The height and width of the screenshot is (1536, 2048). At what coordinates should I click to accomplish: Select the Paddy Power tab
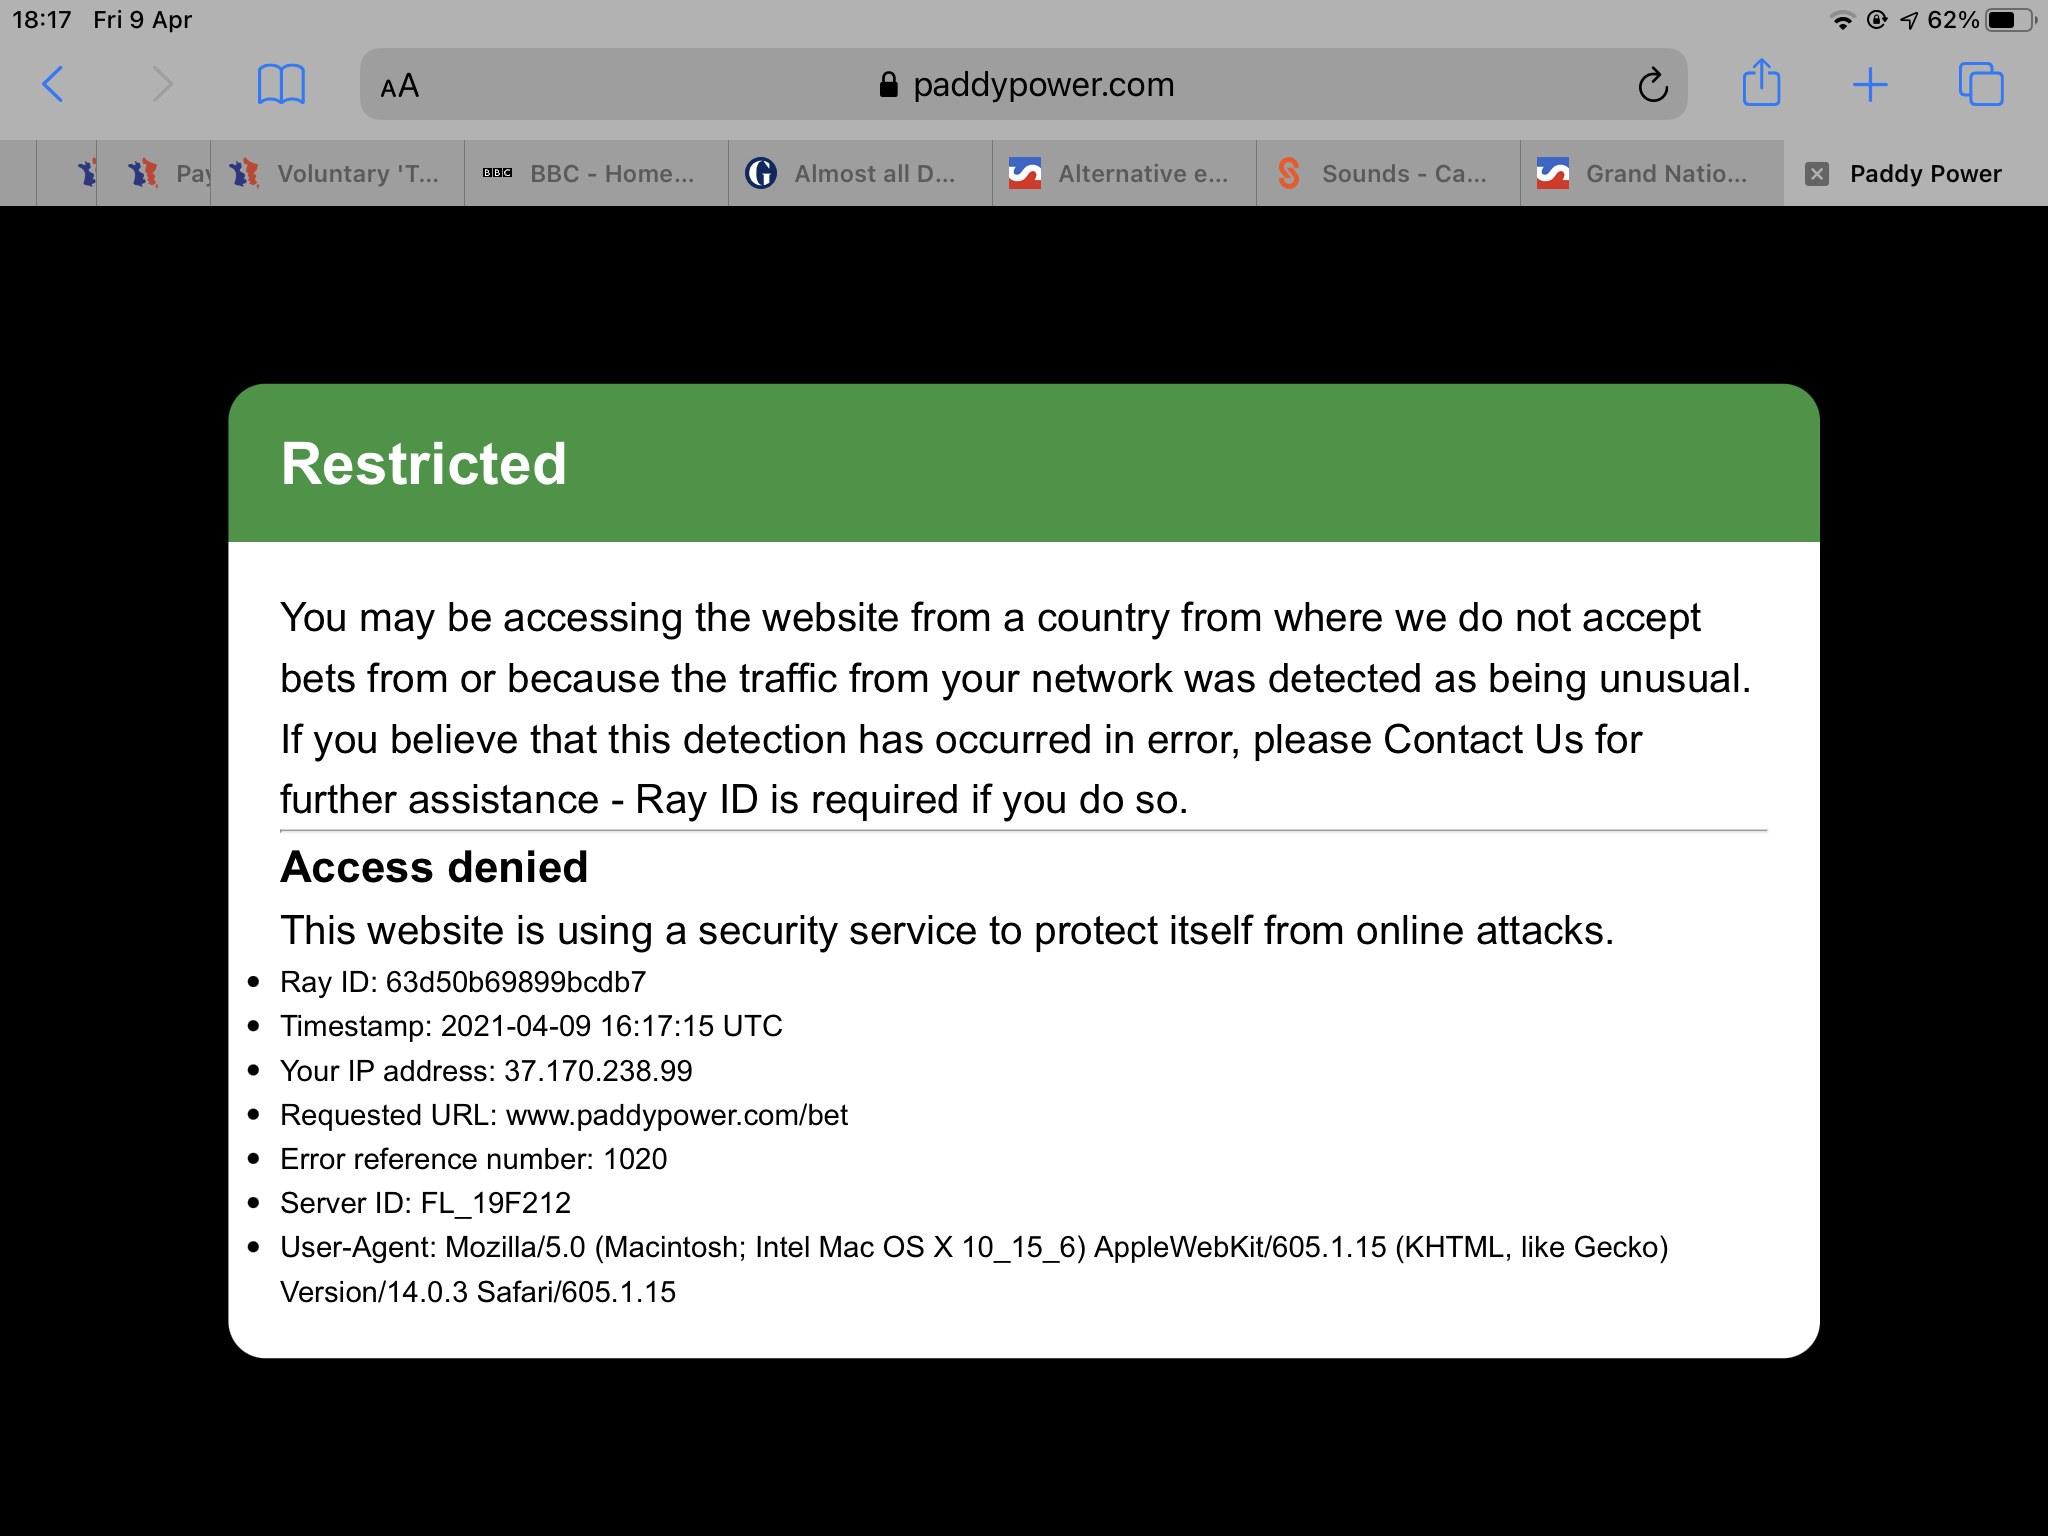pyautogui.click(x=1916, y=174)
